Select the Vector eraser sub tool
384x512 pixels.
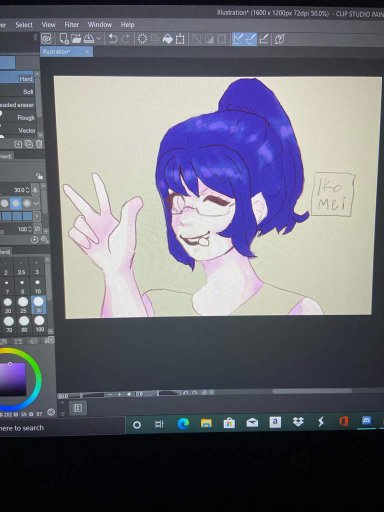pos(17,130)
